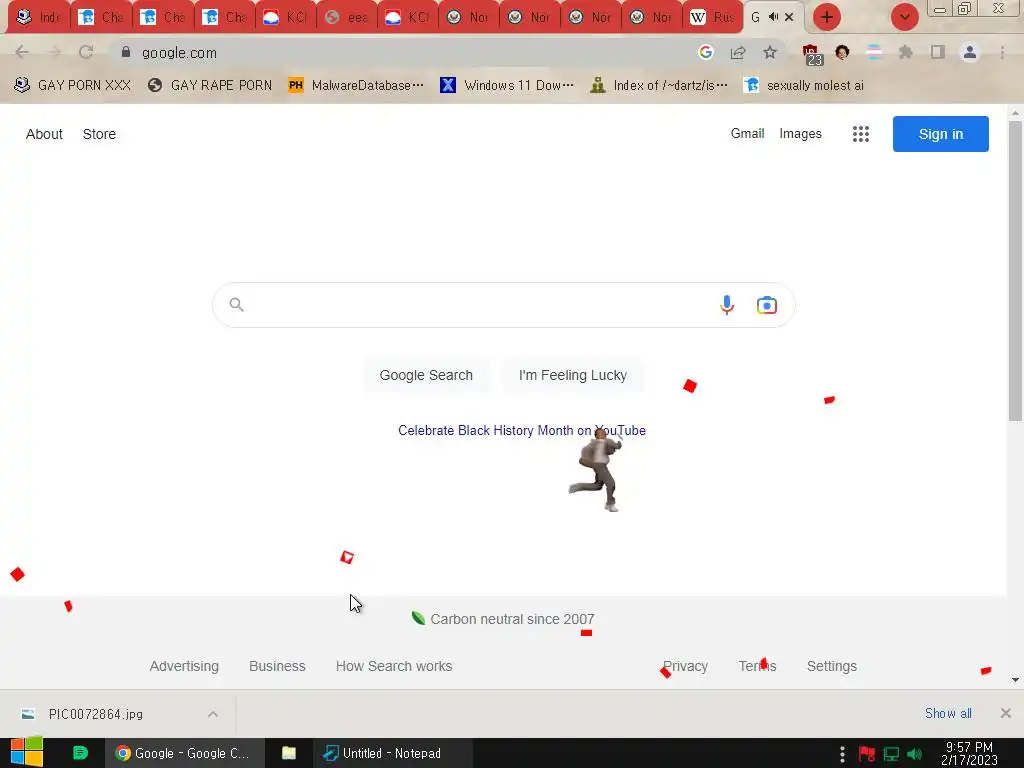Viewport: 1024px width, 768px height.
Task: Open a new tab with plus button
Action: coord(827,17)
